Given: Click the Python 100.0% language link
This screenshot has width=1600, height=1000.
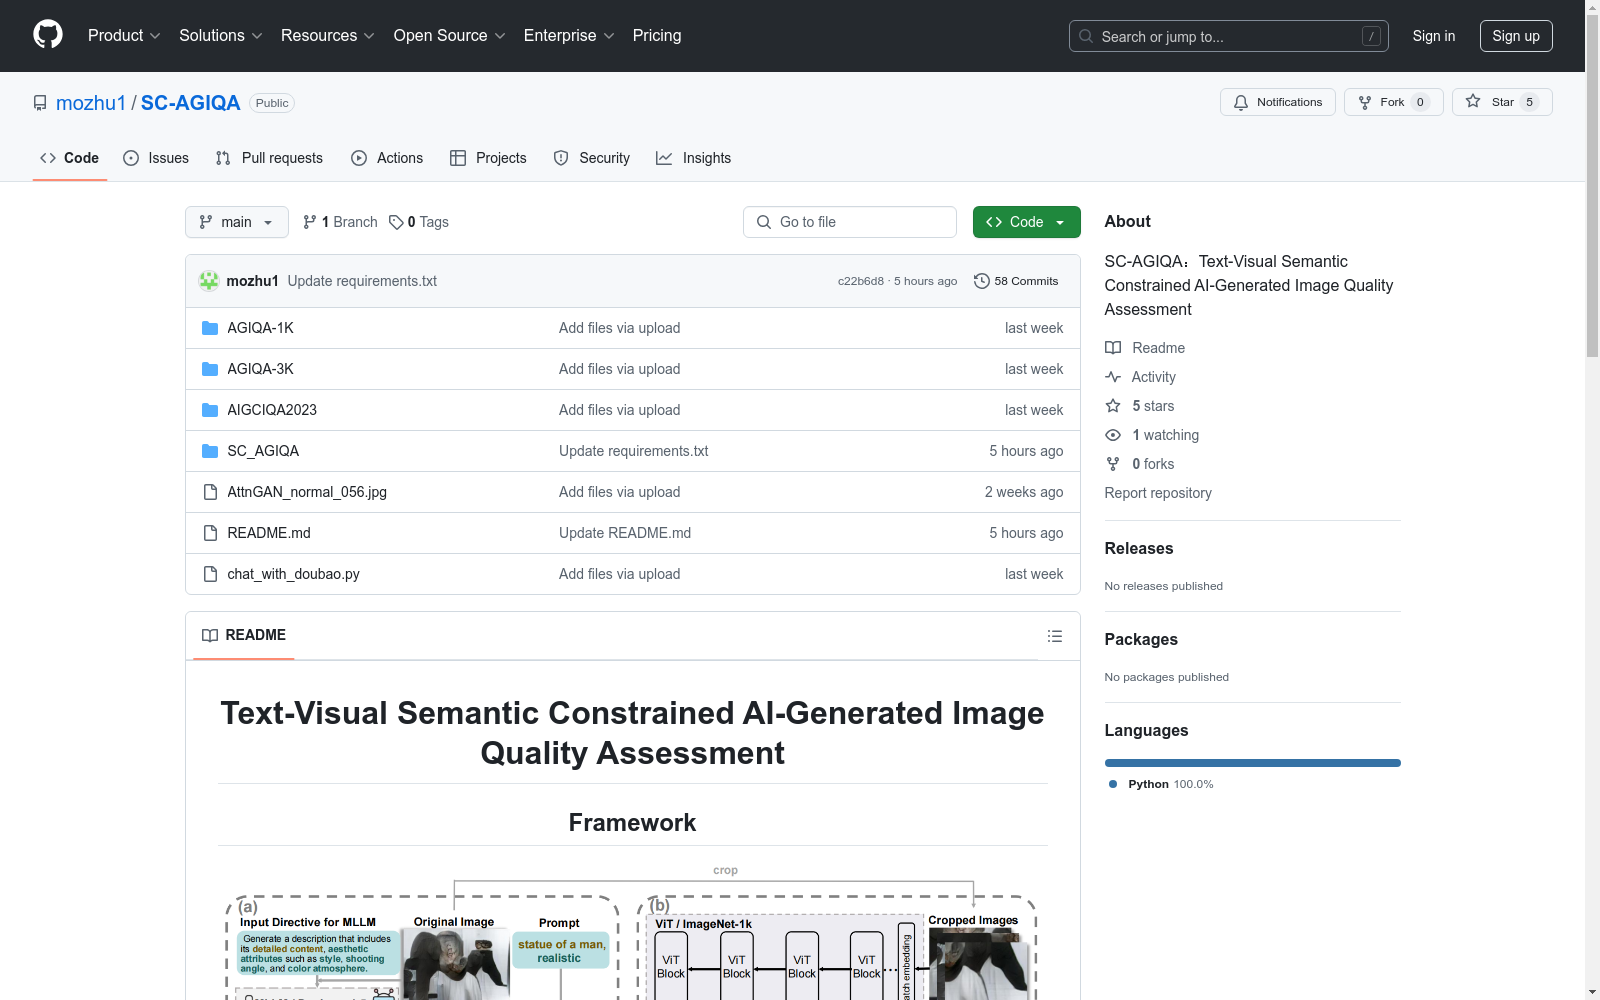Looking at the screenshot, I should (1161, 784).
